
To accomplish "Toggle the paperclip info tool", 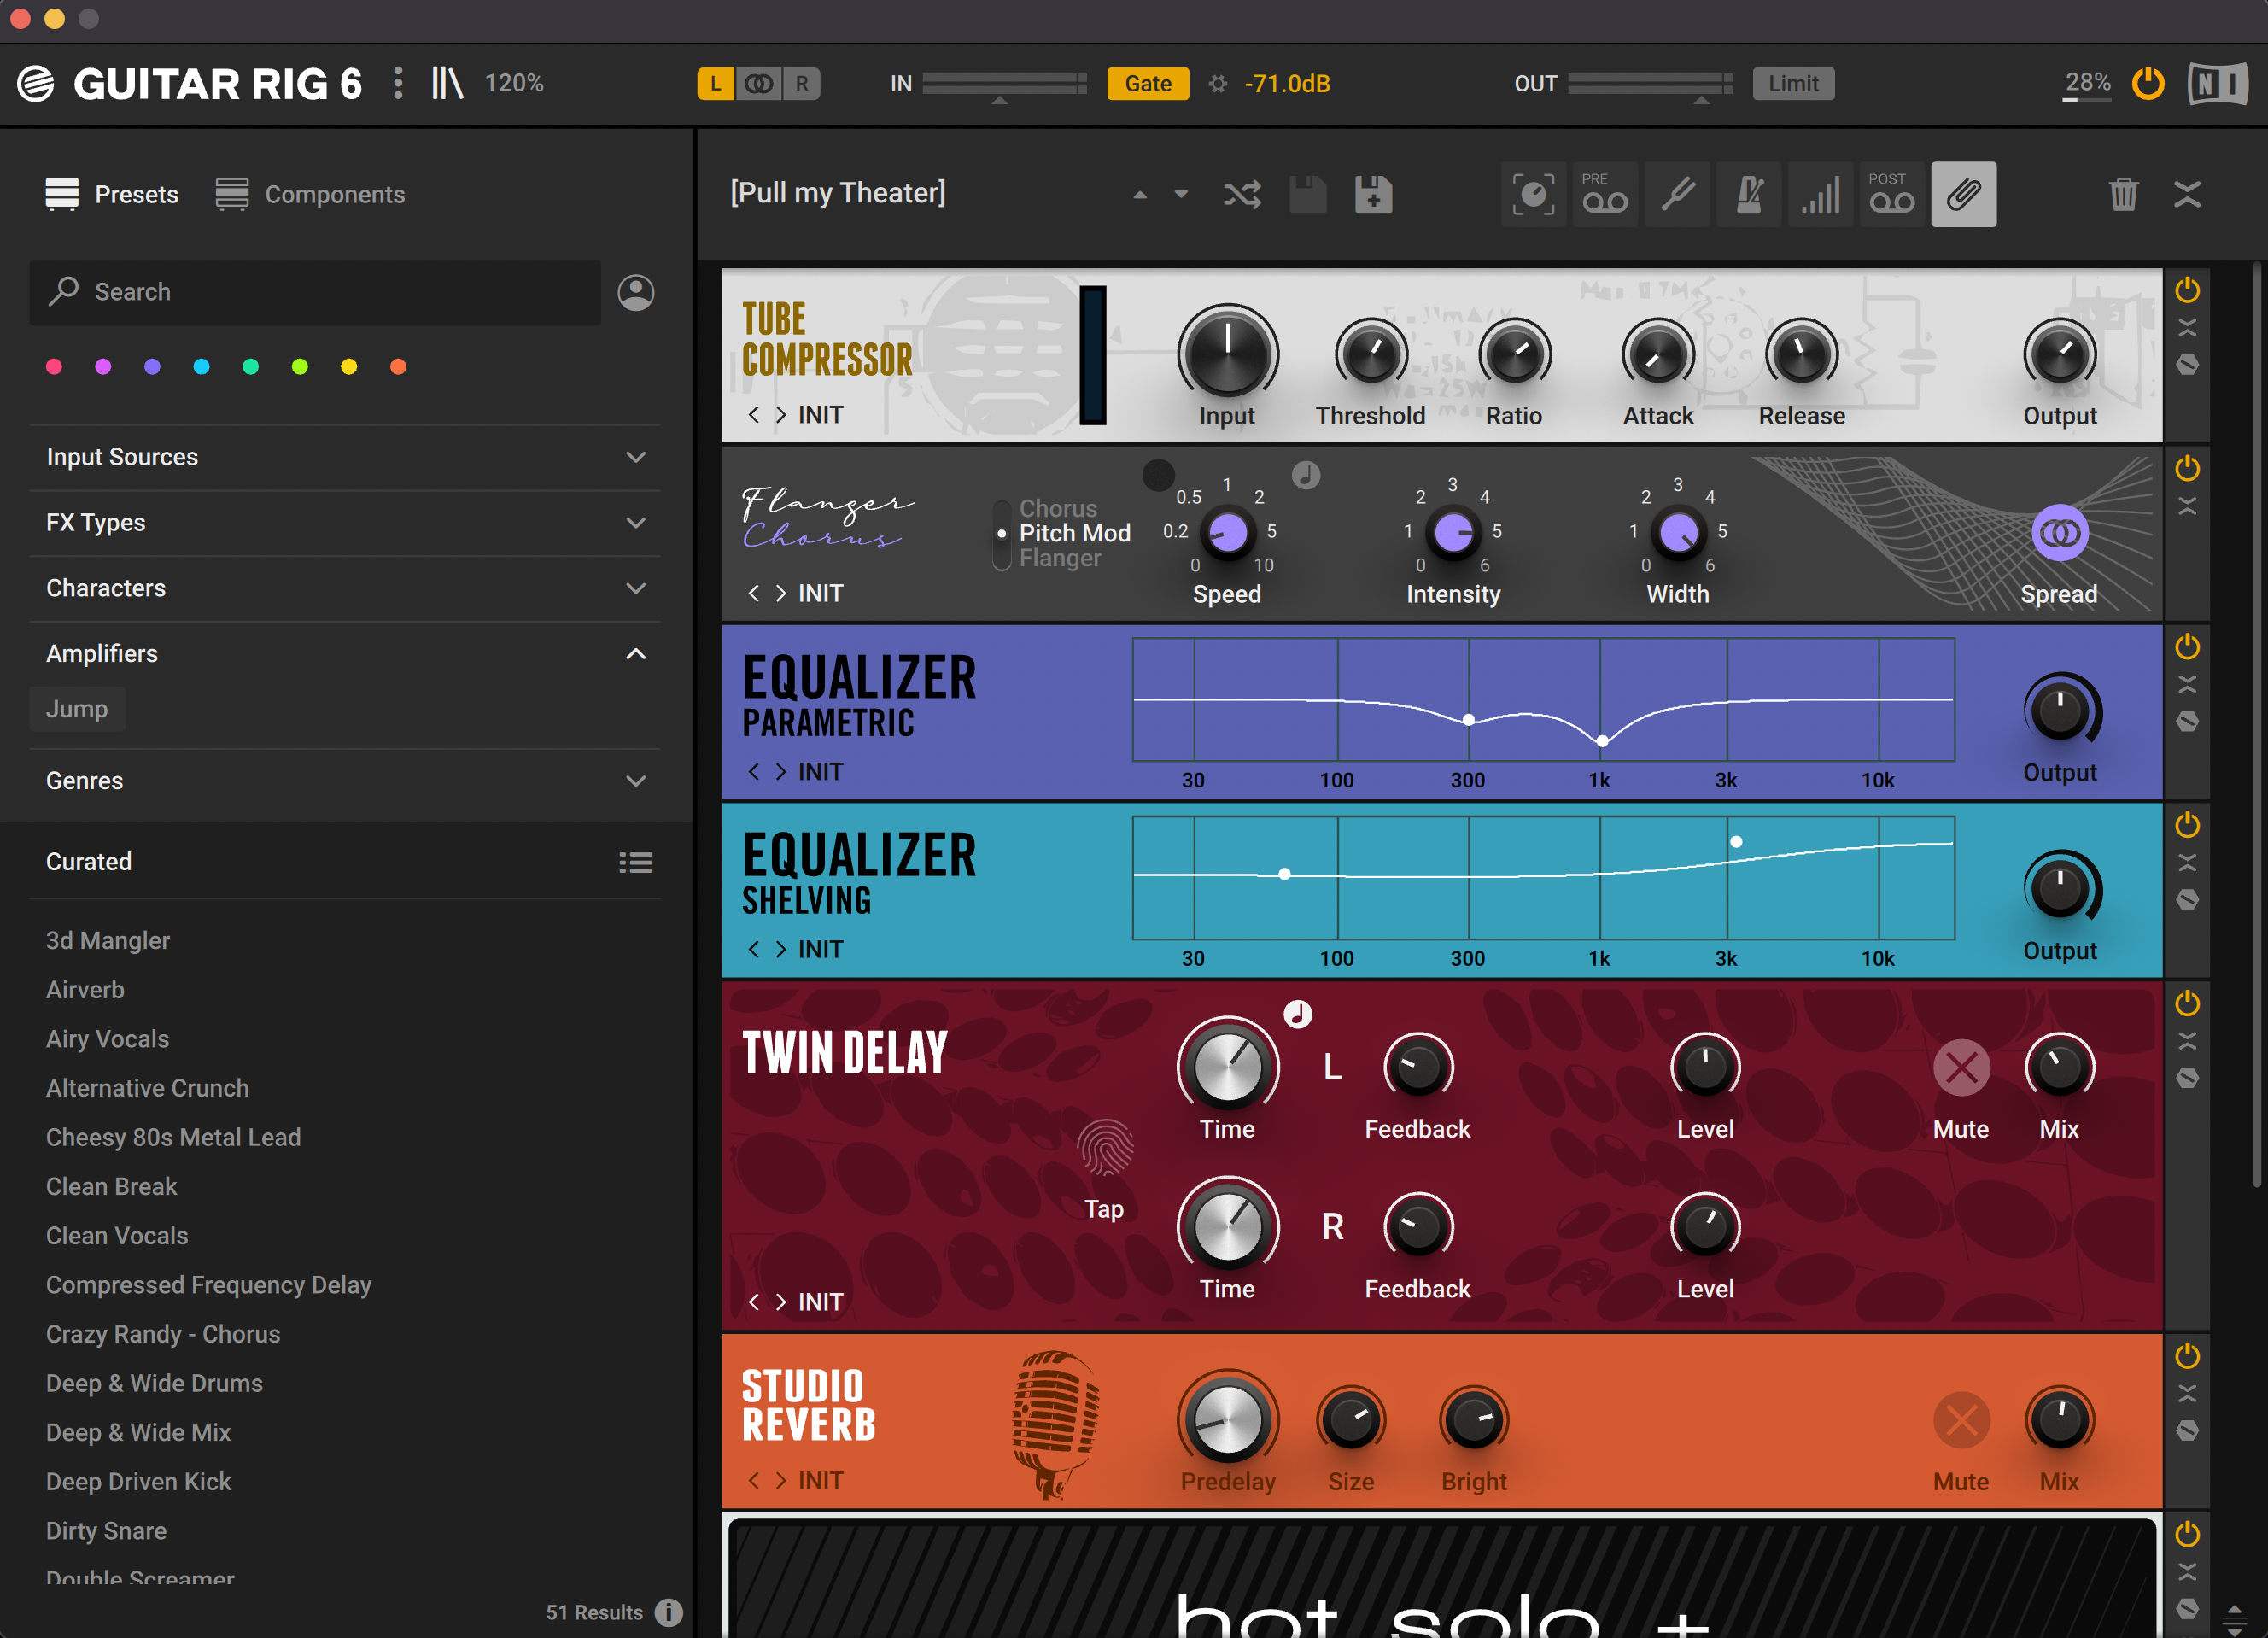I will tap(1964, 194).
